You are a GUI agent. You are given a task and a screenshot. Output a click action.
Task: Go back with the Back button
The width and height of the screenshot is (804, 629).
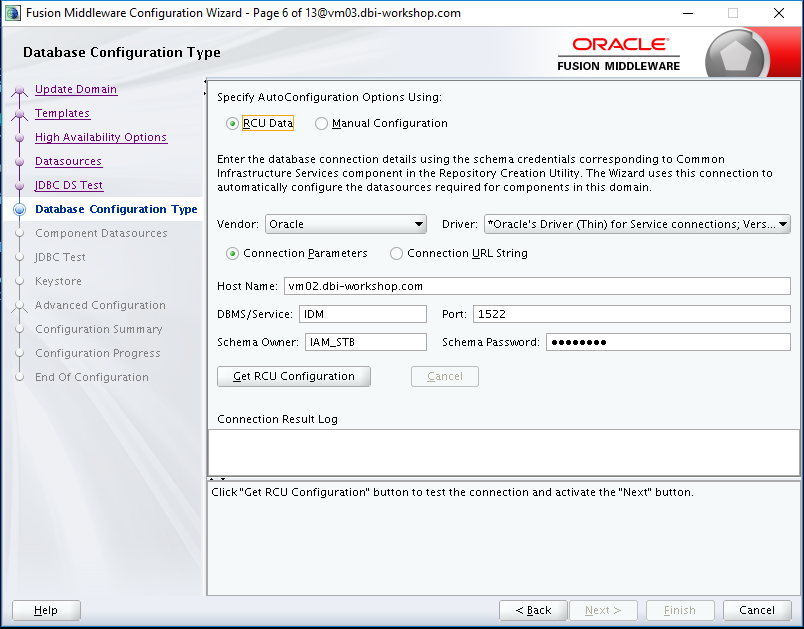pyautogui.click(x=533, y=610)
